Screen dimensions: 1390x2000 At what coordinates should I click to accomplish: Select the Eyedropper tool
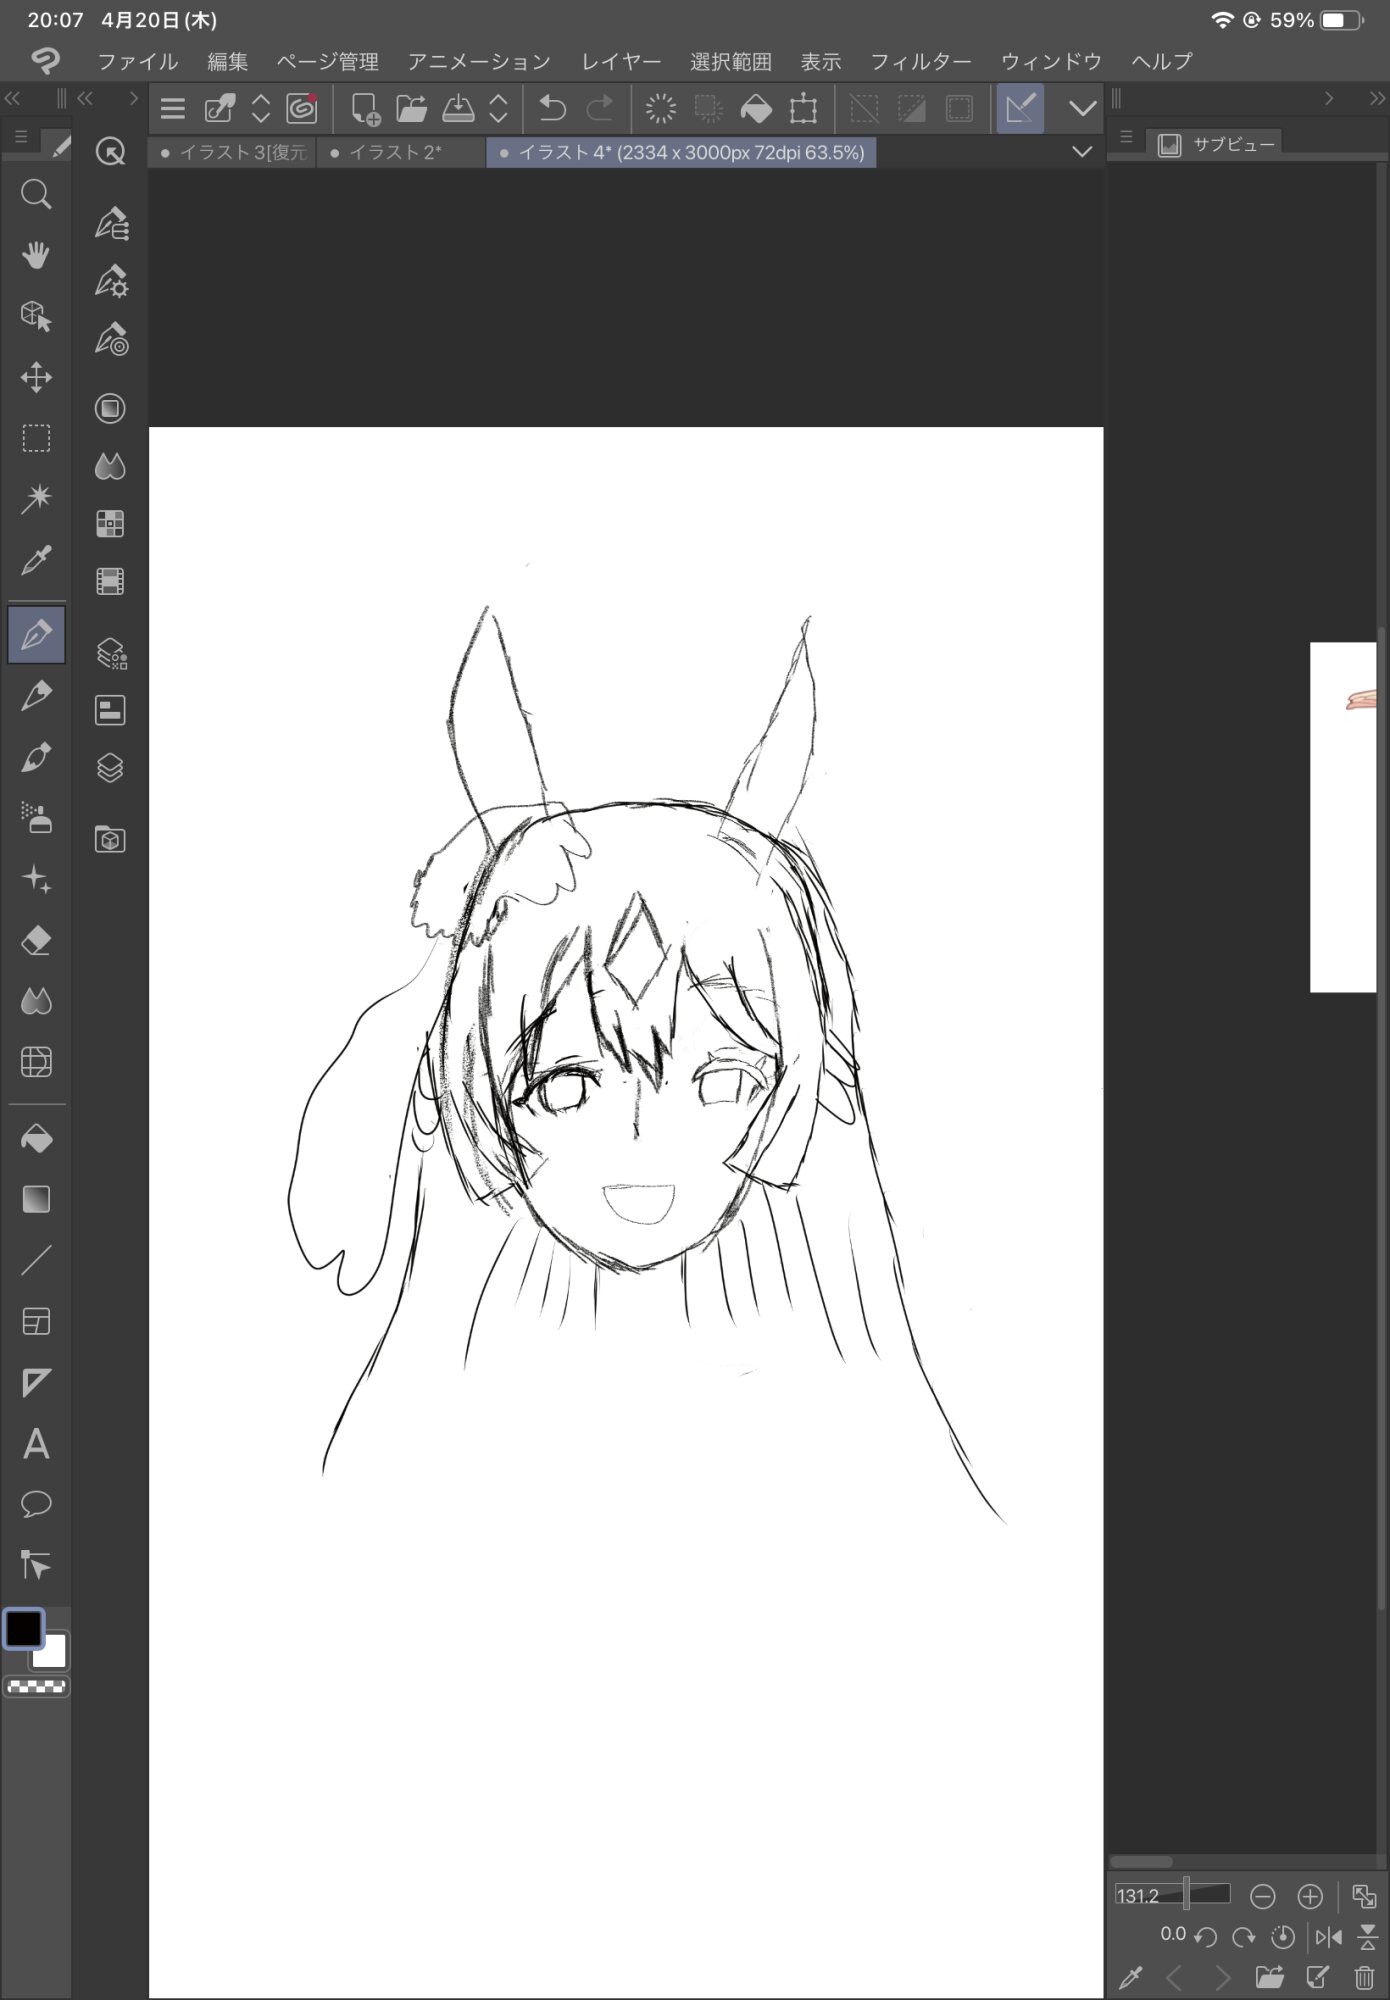click(x=36, y=561)
